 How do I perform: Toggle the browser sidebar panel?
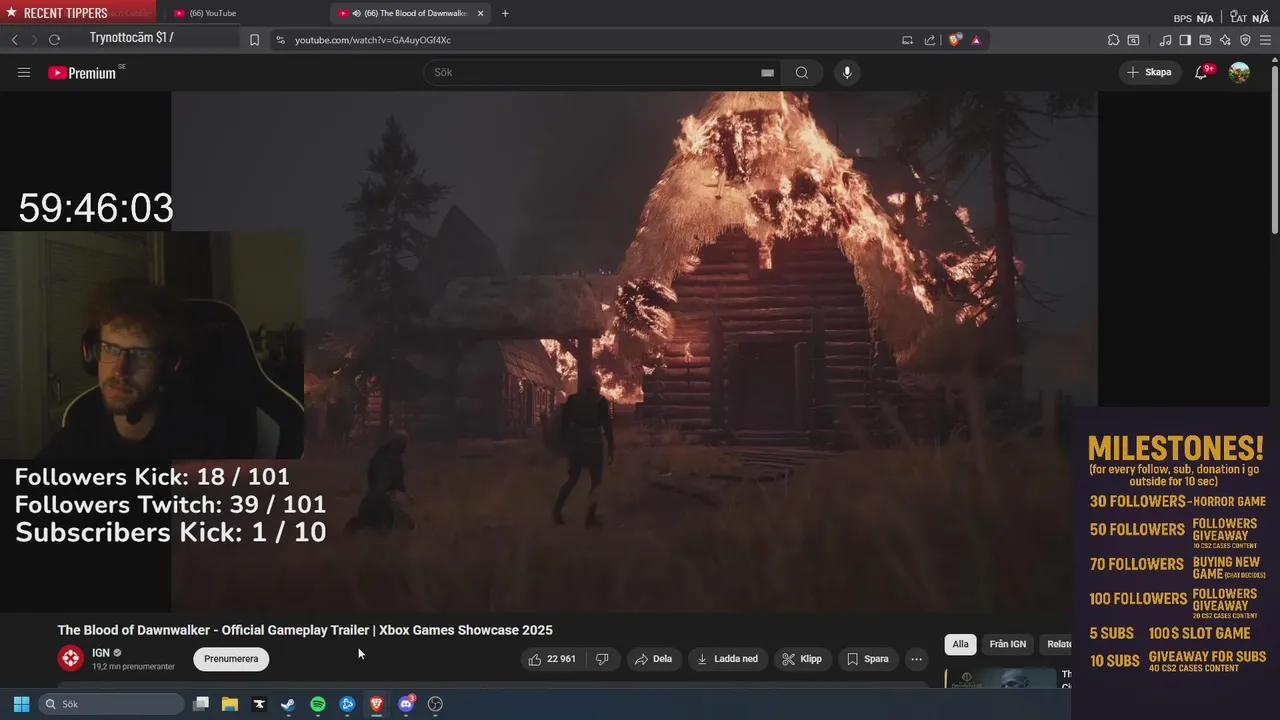1185,40
